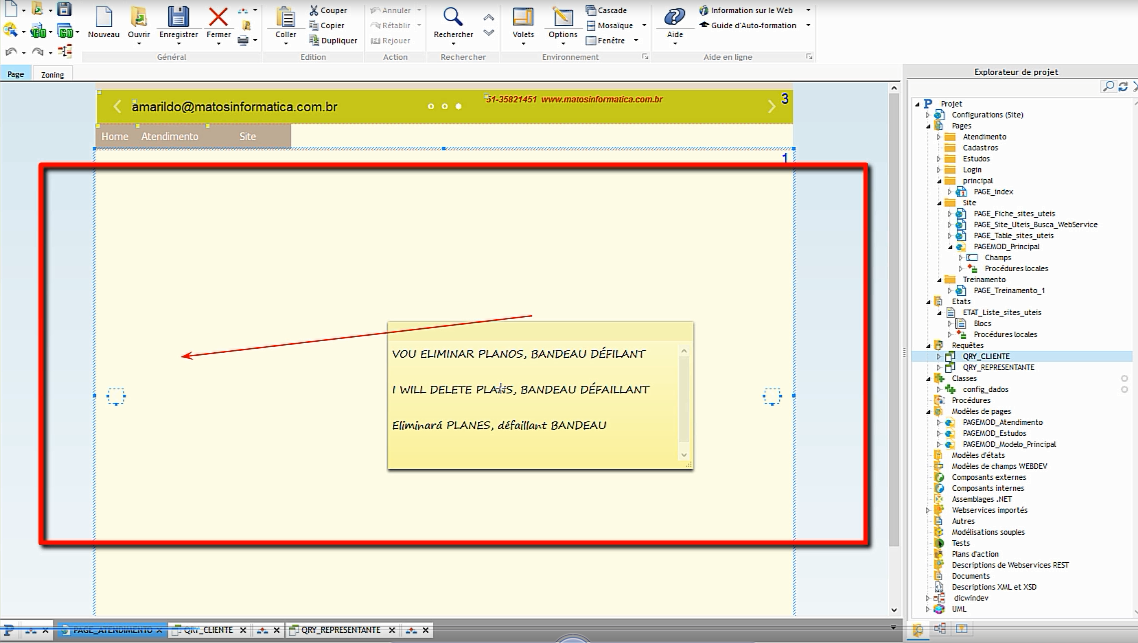The height and width of the screenshot is (643, 1138).
Task: Click the Nouveau new document icon
Action: click(104, 17)
